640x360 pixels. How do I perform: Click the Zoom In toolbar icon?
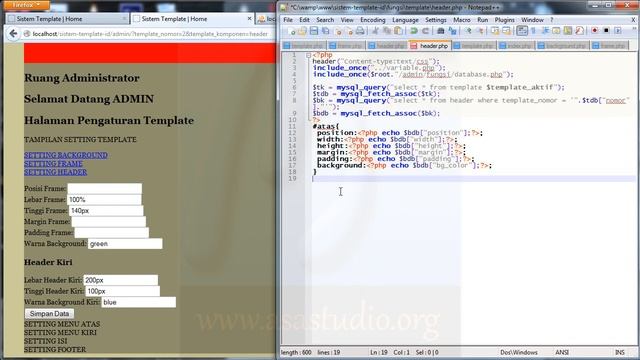click(x=468, y=31)
